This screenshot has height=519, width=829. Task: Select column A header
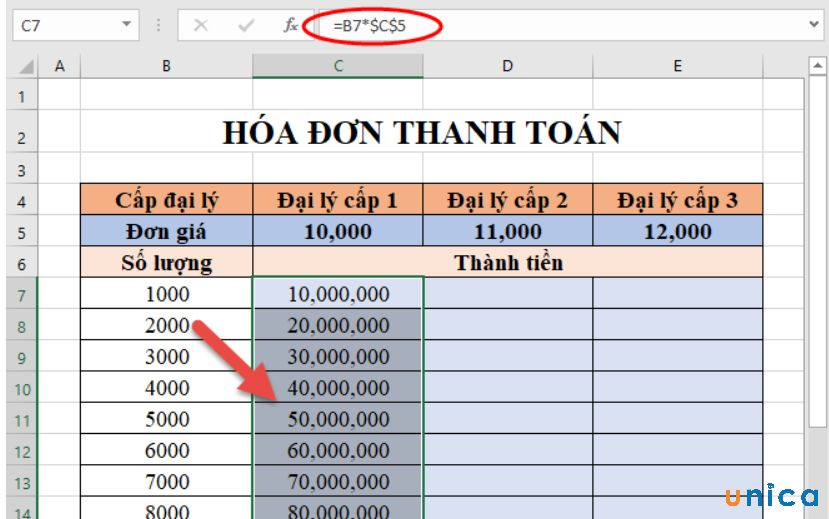[x=59, y=66]
